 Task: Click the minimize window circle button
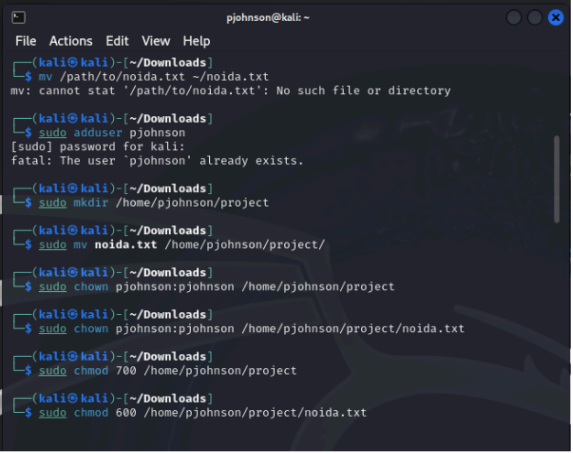(515, 17)
